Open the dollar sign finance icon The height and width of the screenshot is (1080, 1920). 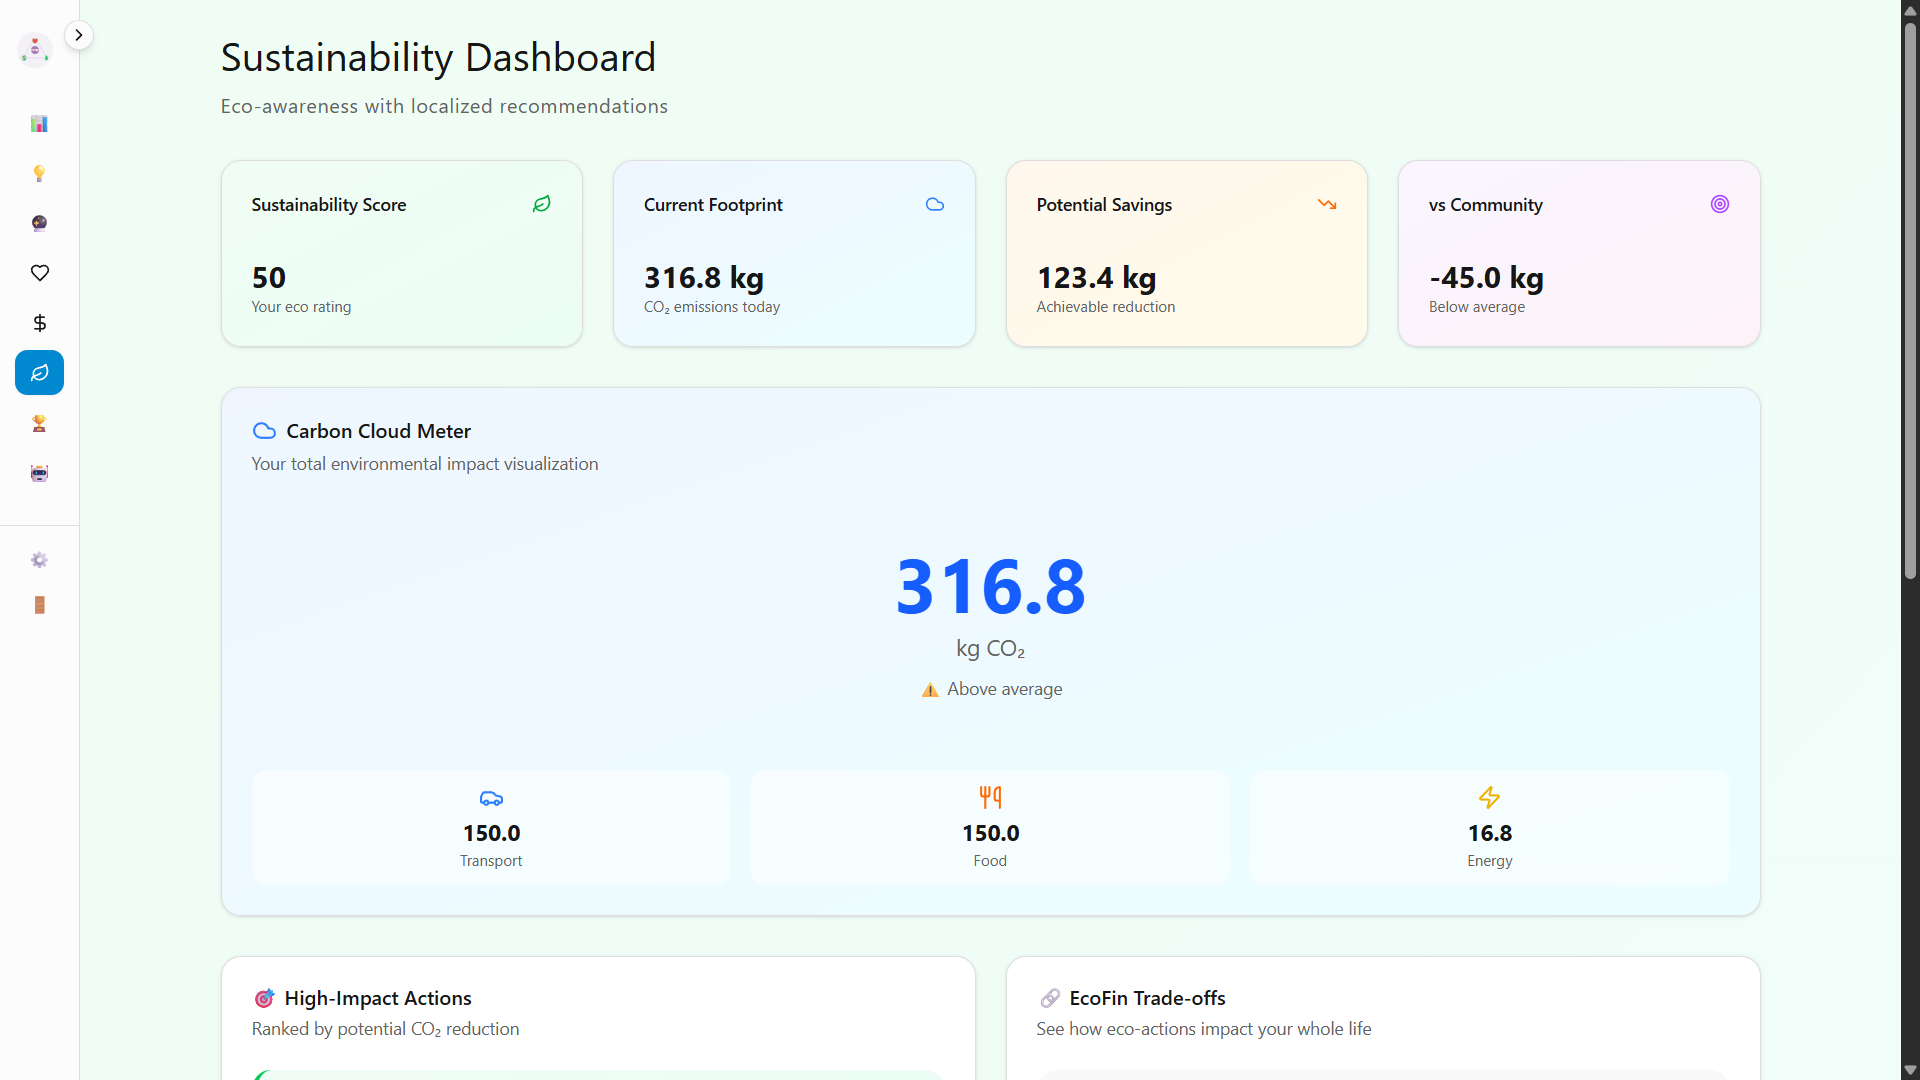pyautogui.click(x=39, y=323)
